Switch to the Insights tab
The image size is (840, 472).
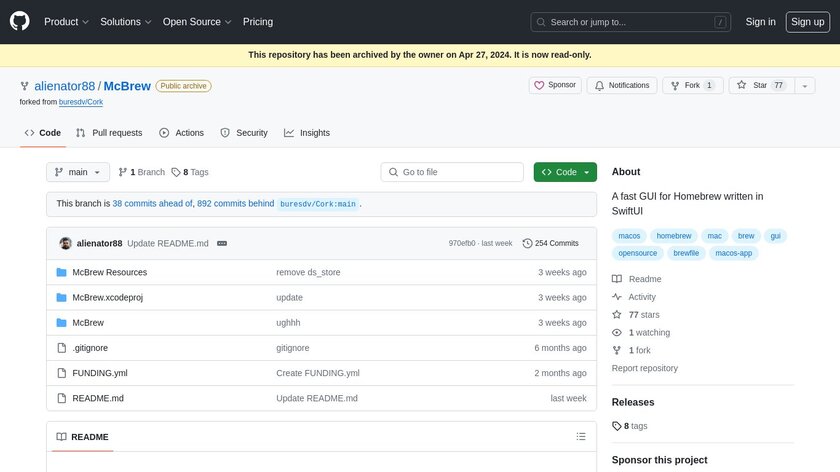coord(307,133)
